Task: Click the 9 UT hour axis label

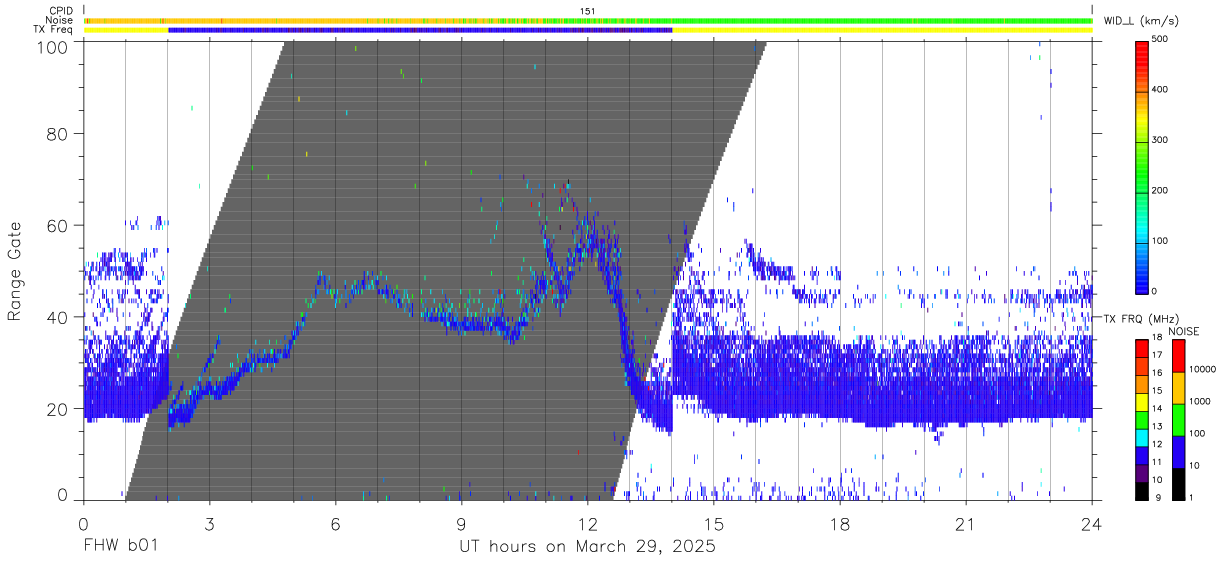Action: pos(461,523)
